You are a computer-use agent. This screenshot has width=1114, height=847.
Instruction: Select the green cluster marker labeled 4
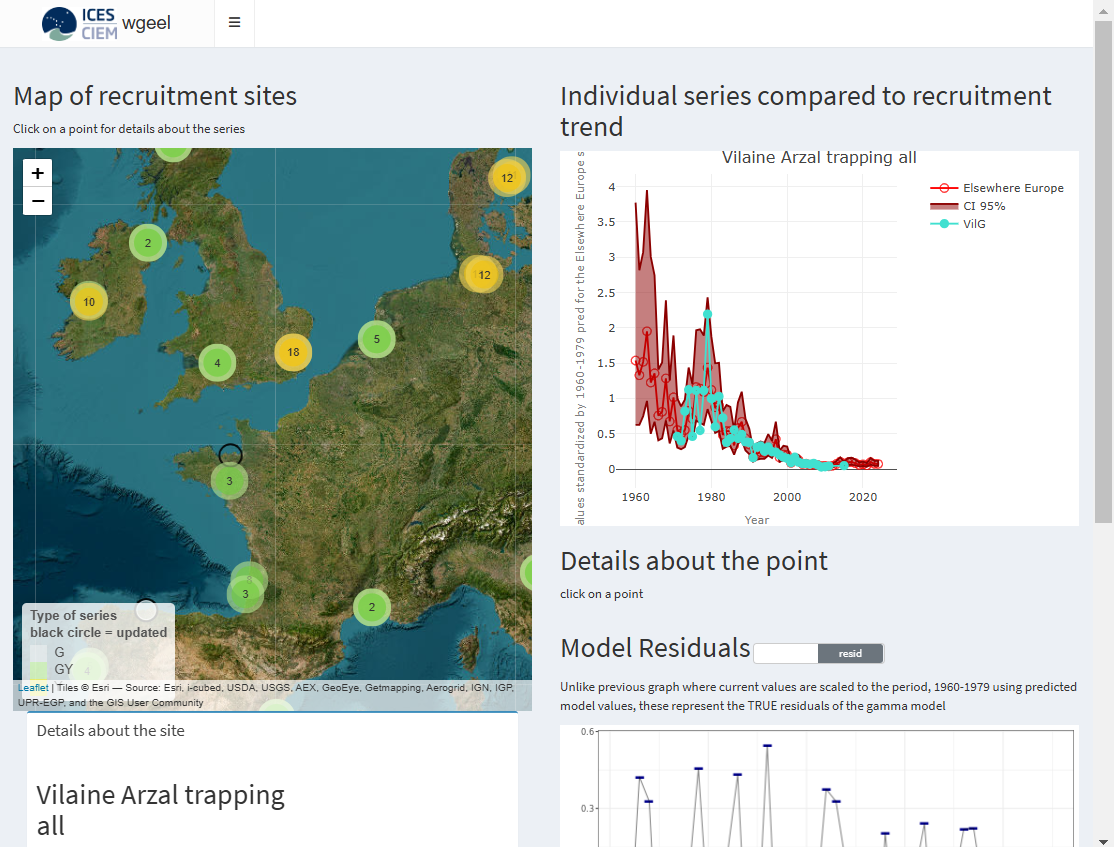click(217, 363)
